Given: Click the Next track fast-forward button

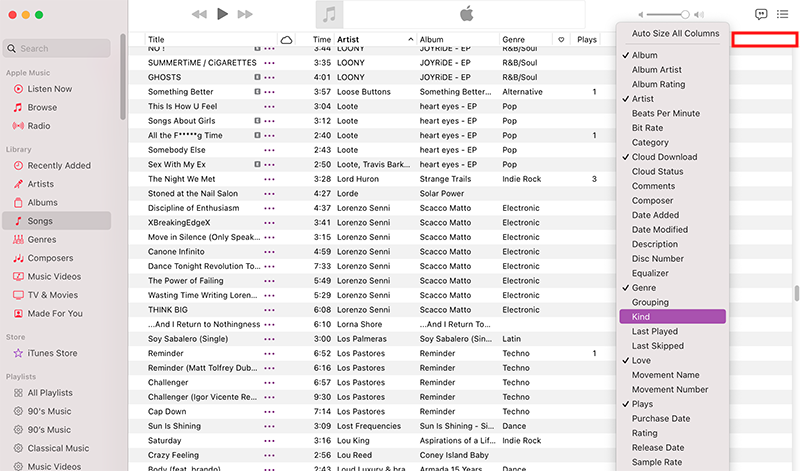Looking at the screenshot, I should (245, 14).
